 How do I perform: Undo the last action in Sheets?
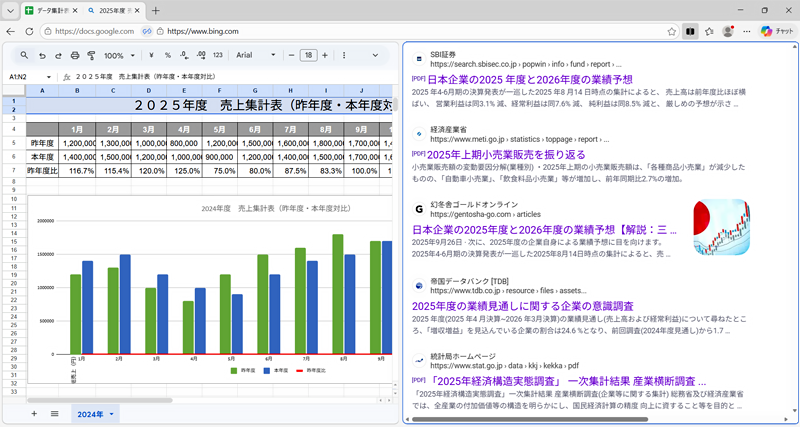(42, 55)
